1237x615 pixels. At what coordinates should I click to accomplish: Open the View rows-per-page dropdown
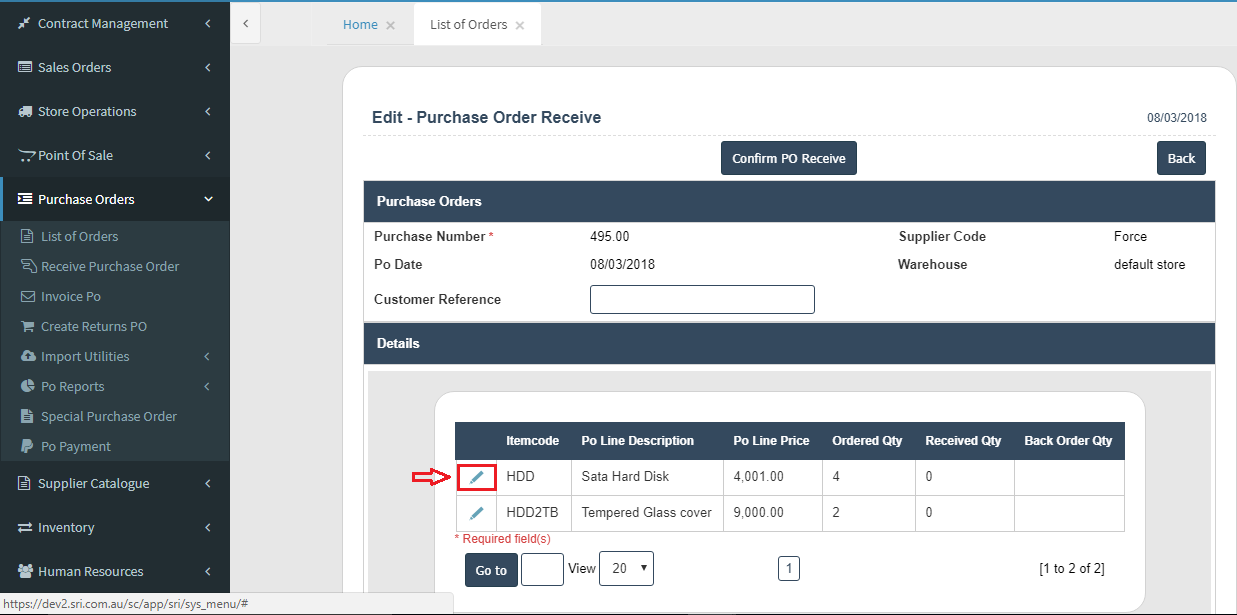tap(626, 569)
